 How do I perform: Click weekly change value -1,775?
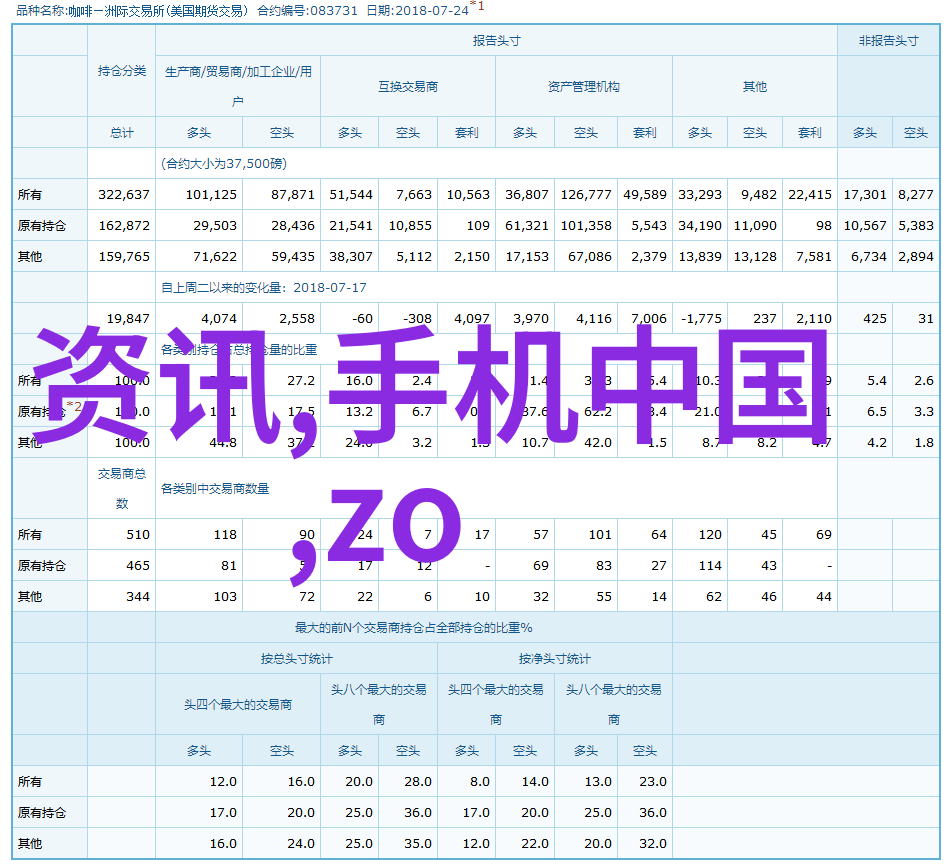pos(701,318)
